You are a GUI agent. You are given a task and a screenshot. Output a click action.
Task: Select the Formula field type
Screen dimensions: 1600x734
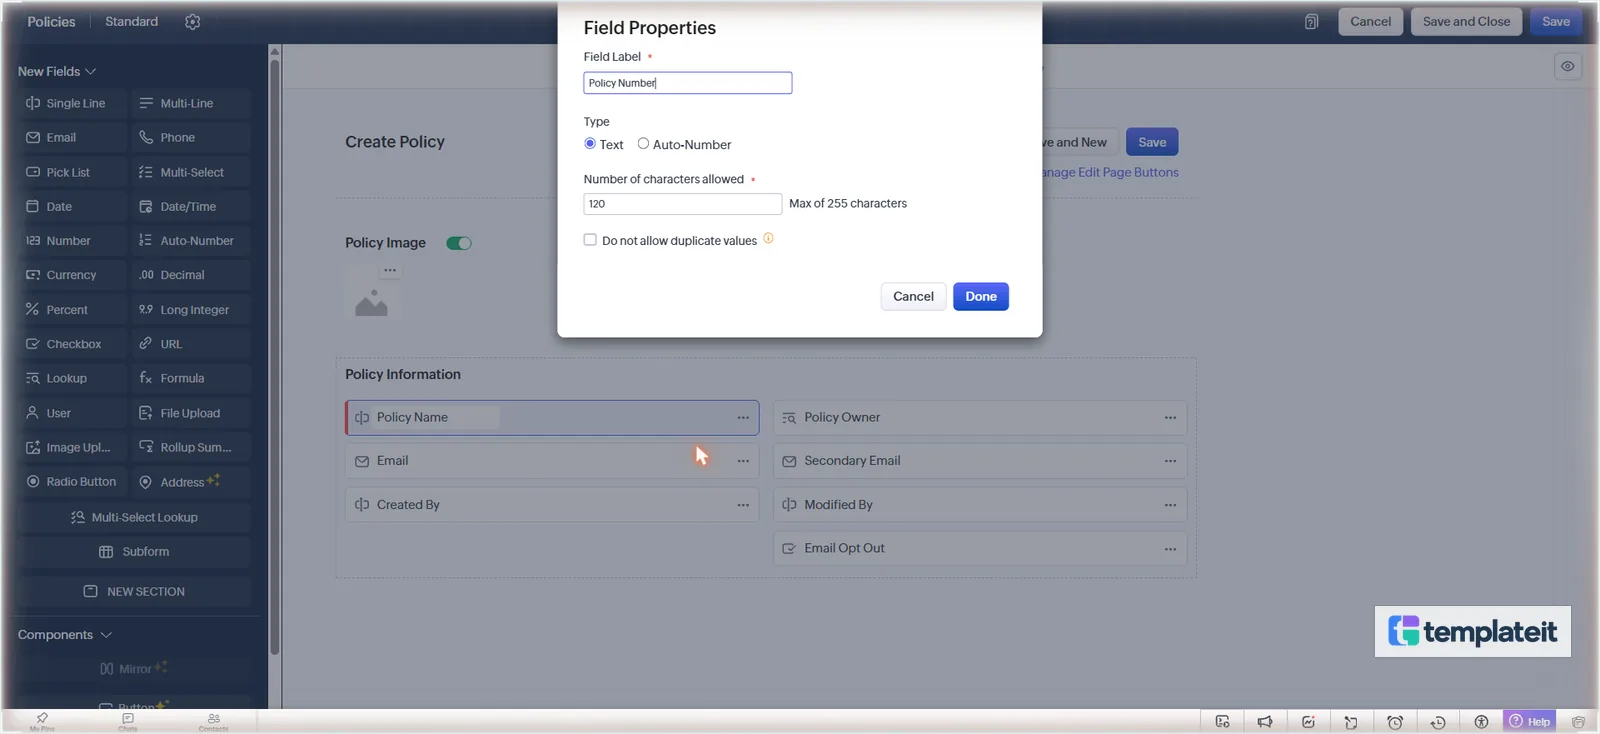pos(191,378)
